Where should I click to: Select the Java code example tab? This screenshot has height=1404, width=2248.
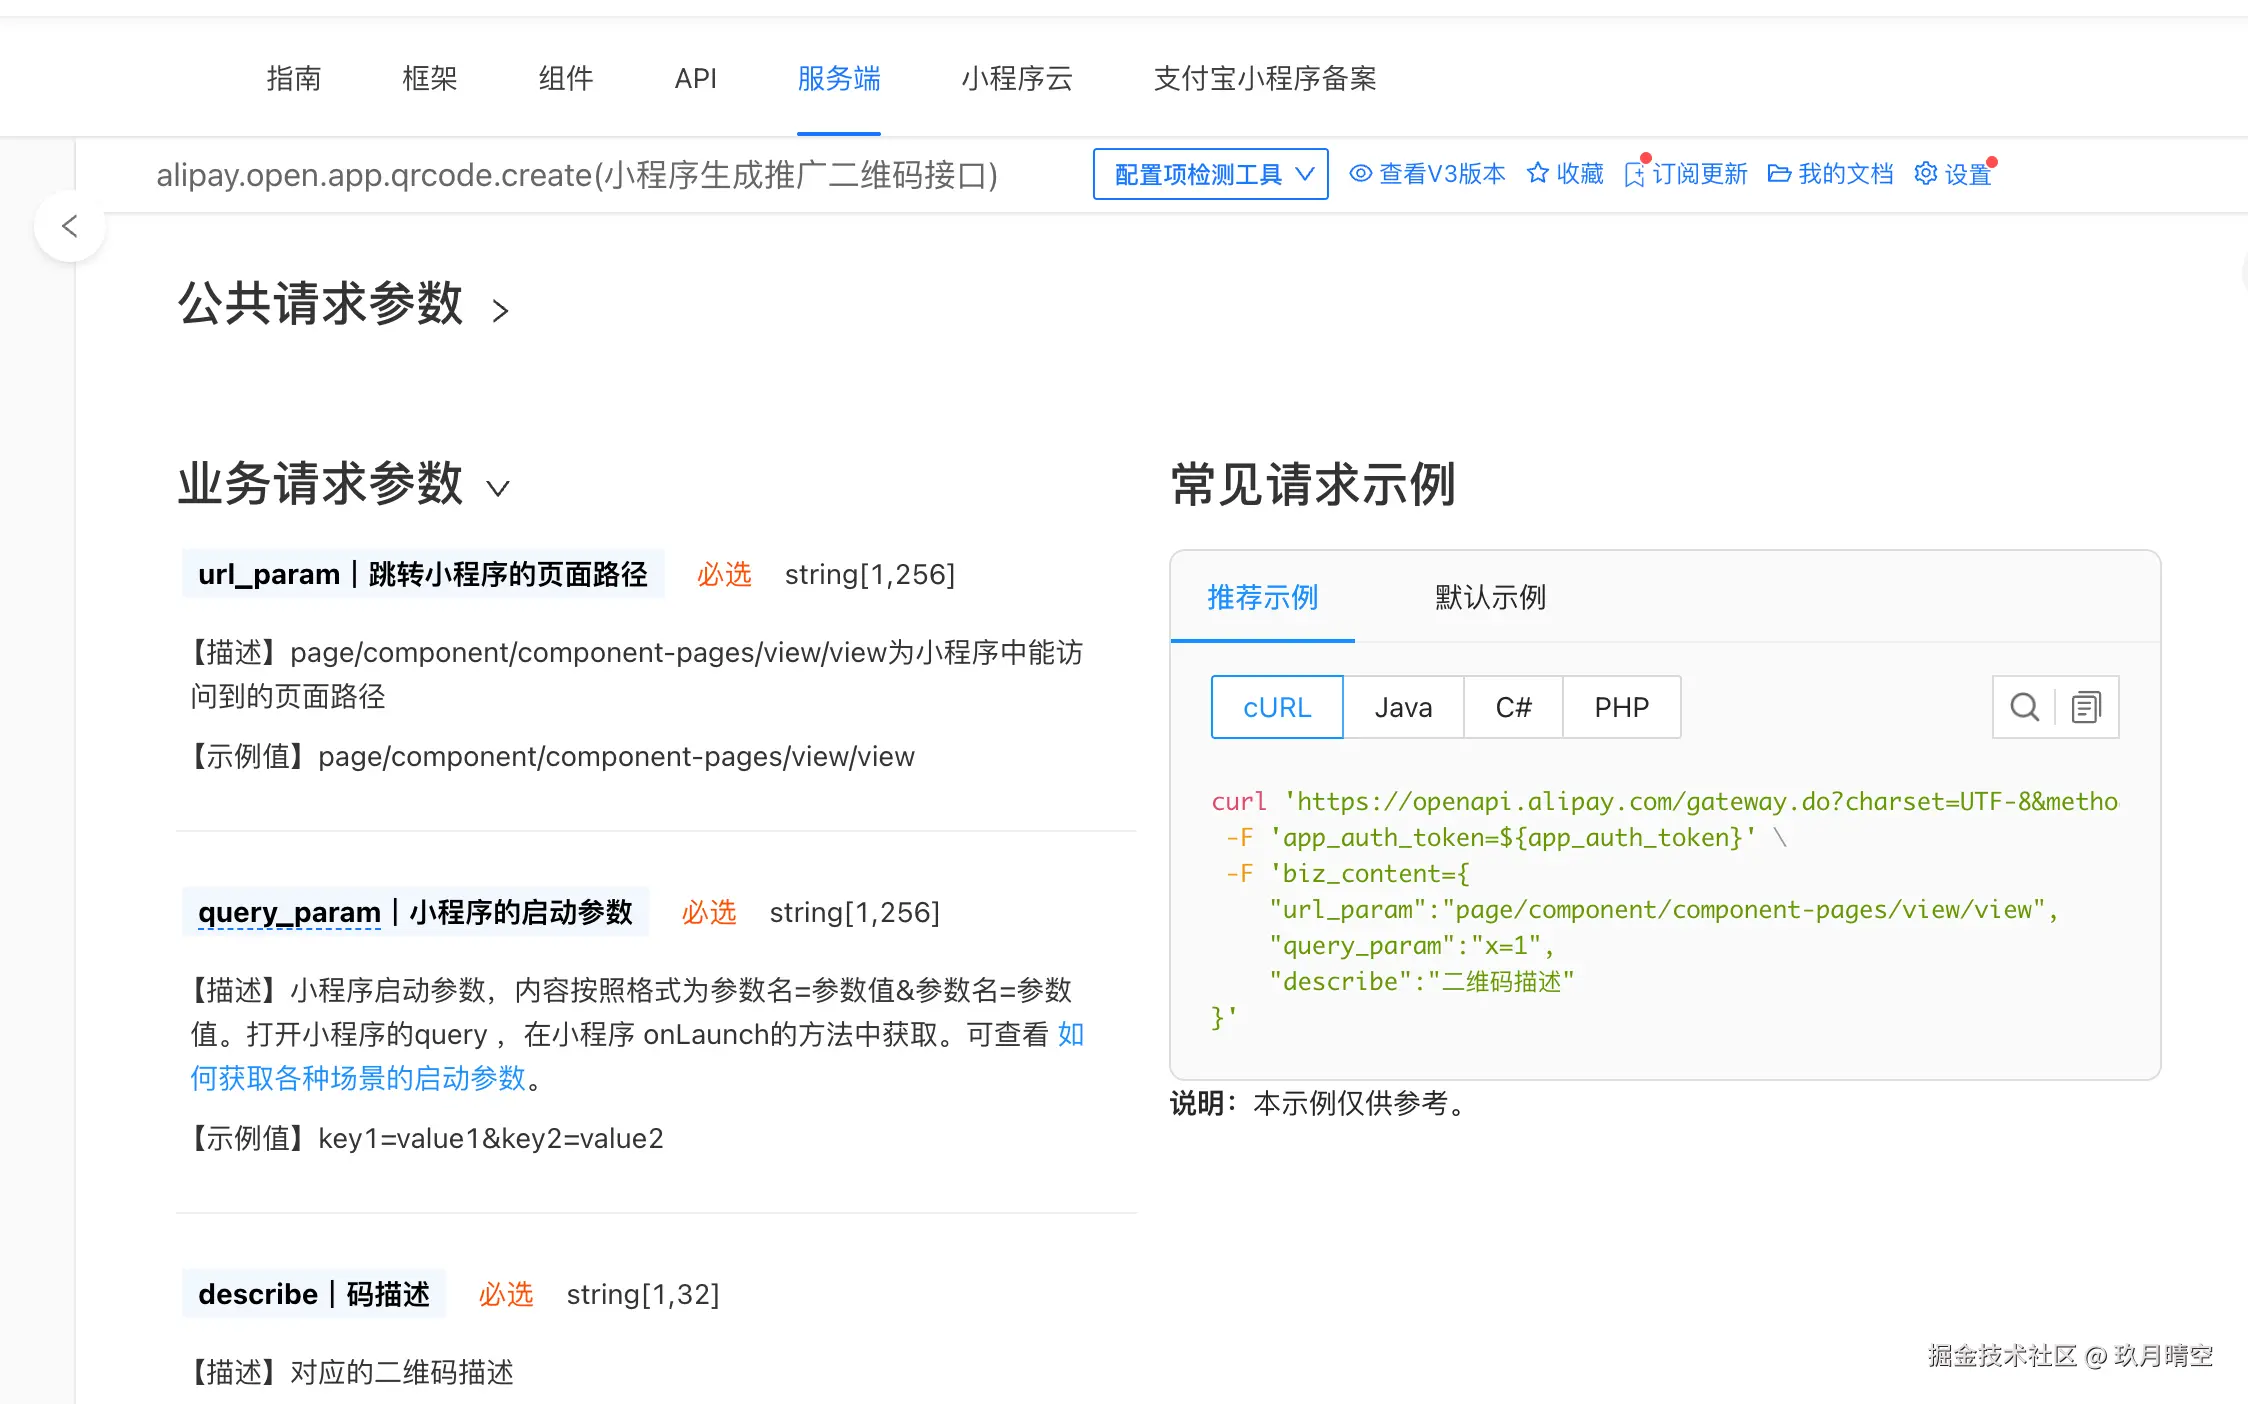[x=1403, y=707]
